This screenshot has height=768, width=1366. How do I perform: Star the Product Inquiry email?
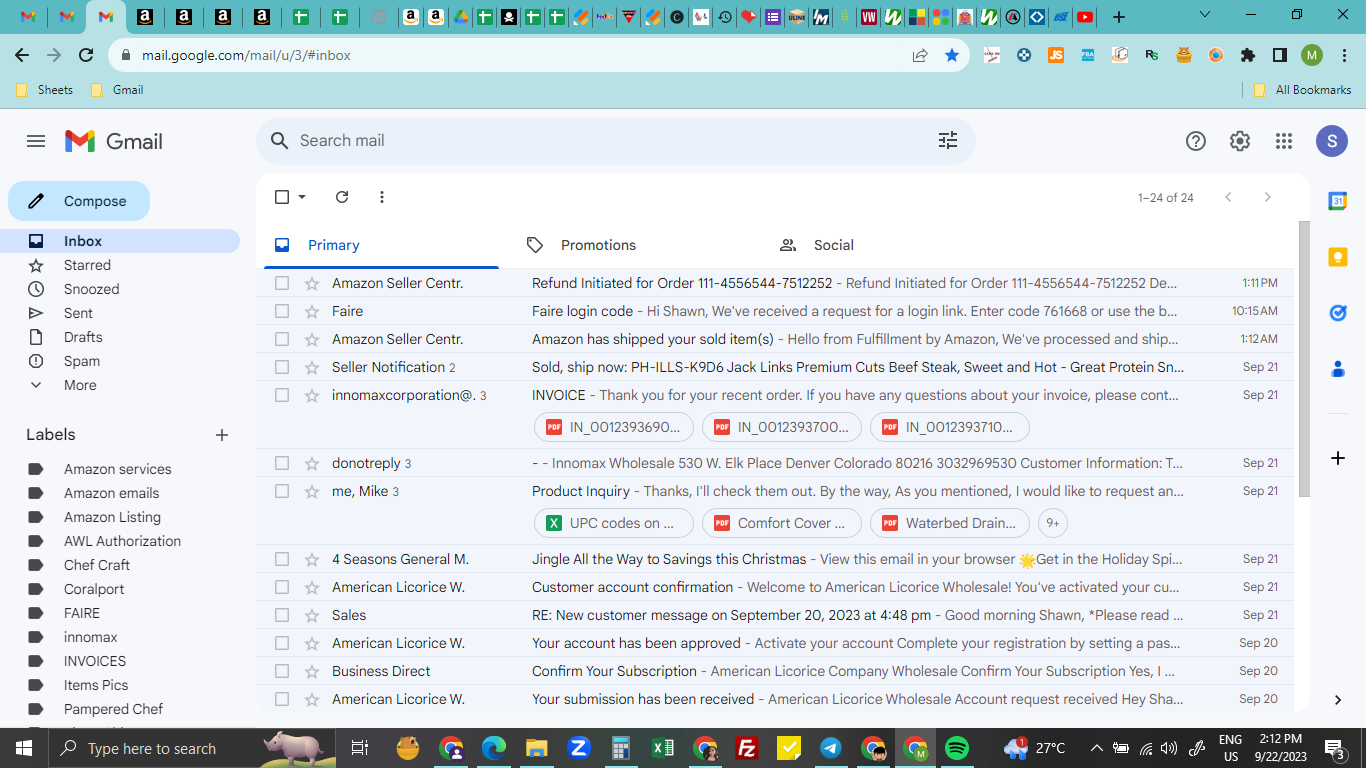[x=312, y=491]
